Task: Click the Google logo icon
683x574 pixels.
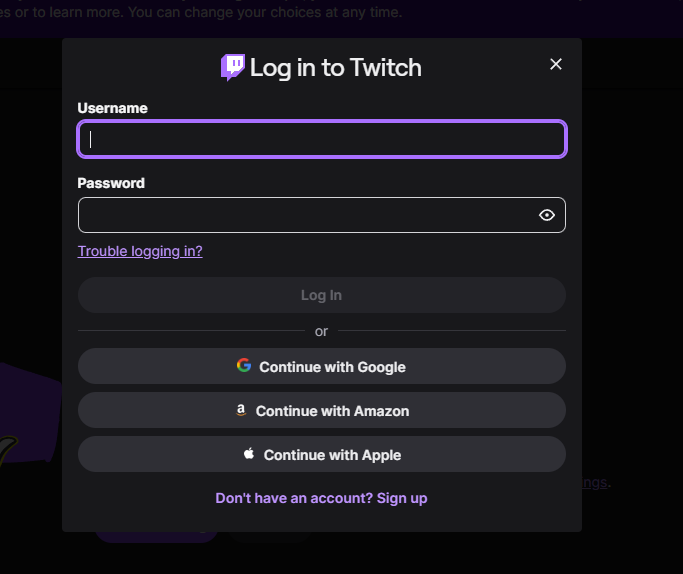Action: pos(244,366)
